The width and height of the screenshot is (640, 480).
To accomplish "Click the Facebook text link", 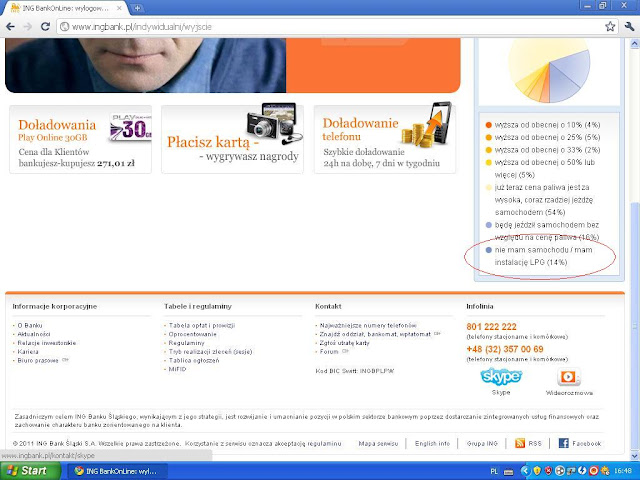I will point(587,443).
